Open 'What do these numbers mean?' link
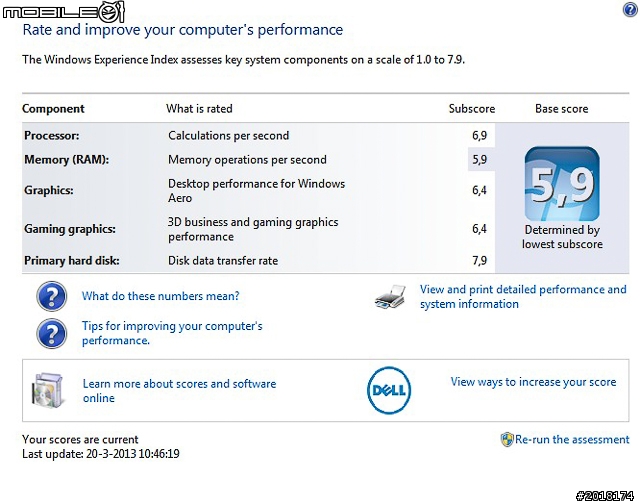 coord(160,296)
